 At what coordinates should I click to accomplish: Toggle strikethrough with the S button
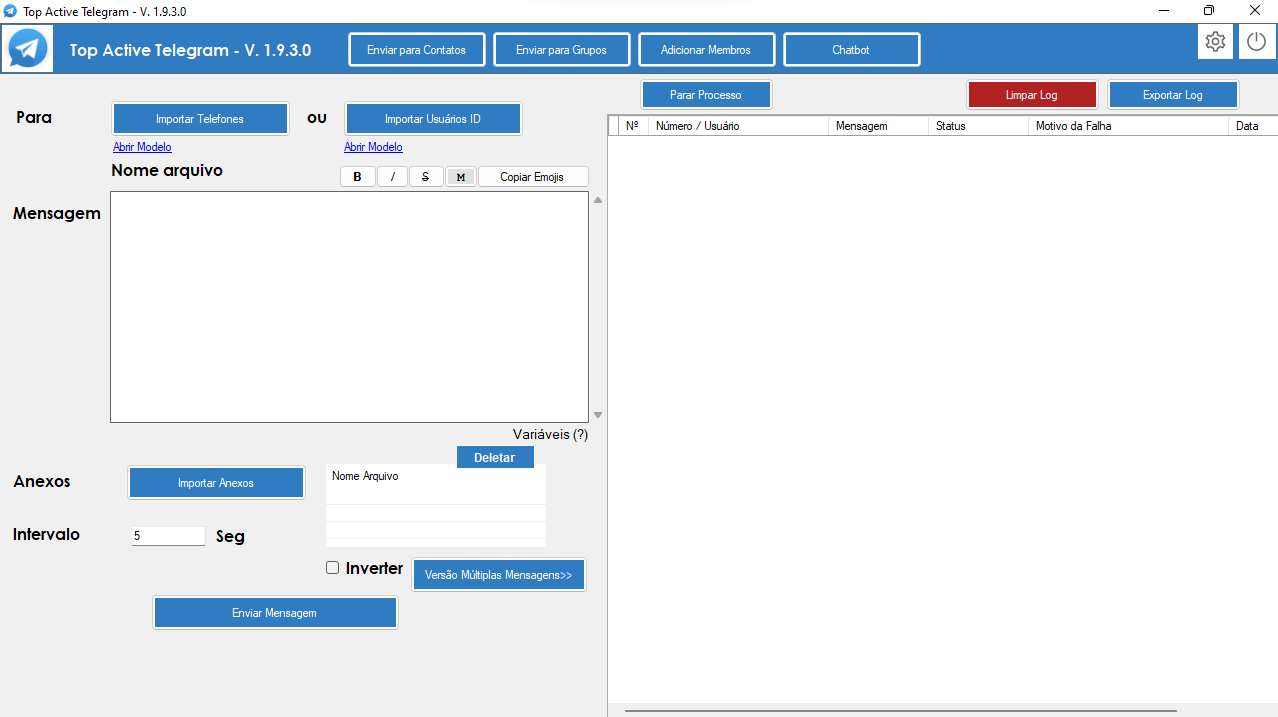coord(426,177)
